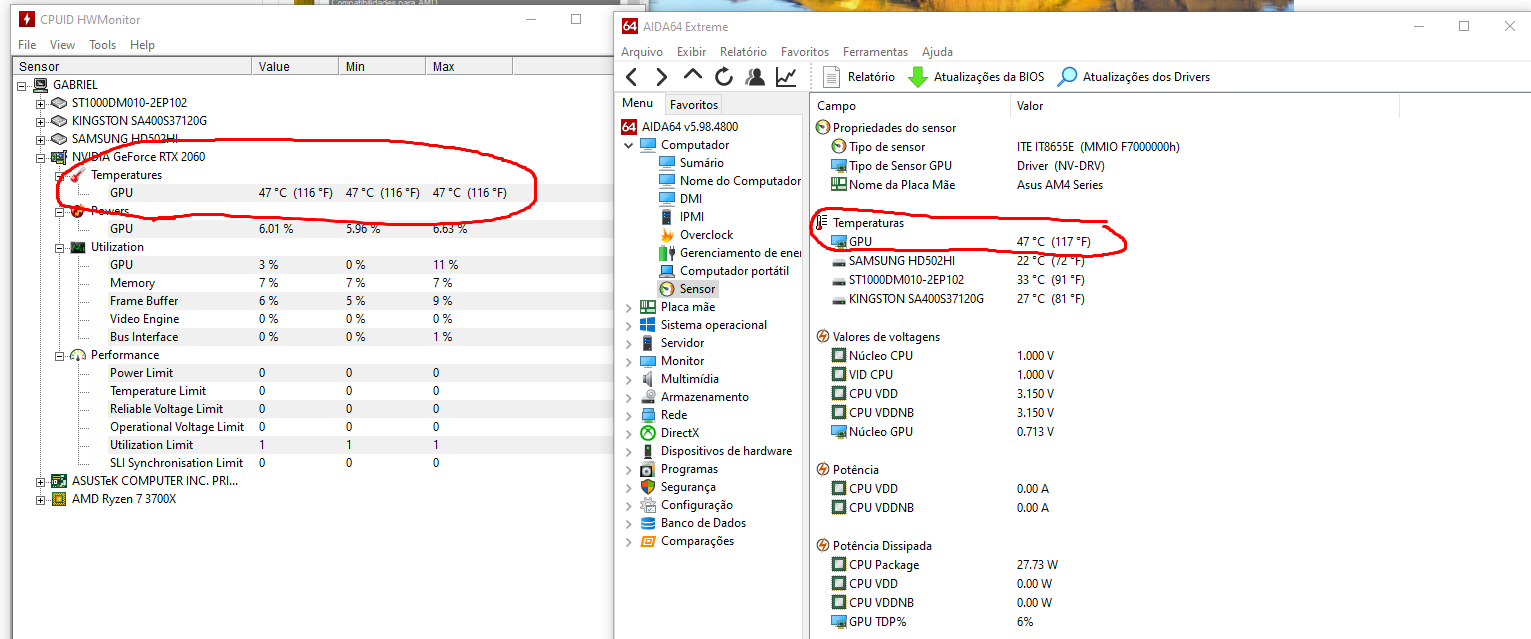Click the Overclock flame icon
The image size is (1531, 639).
667,235
